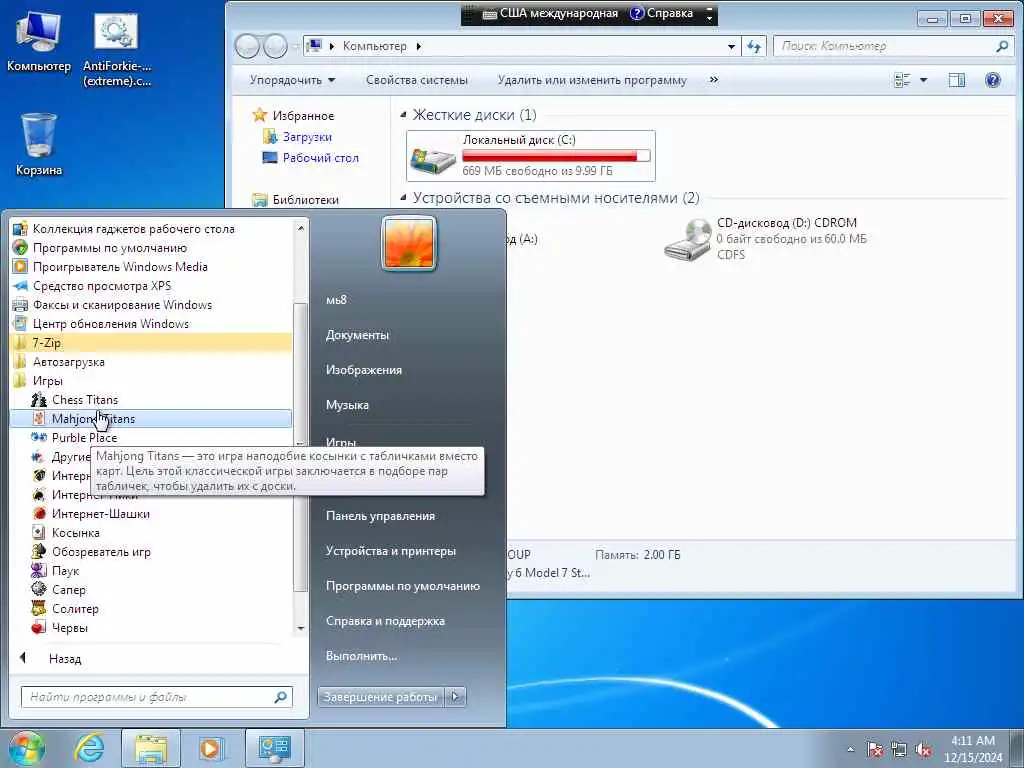
Task: Collapse Жесткие диски group
Action: point(404,115)
